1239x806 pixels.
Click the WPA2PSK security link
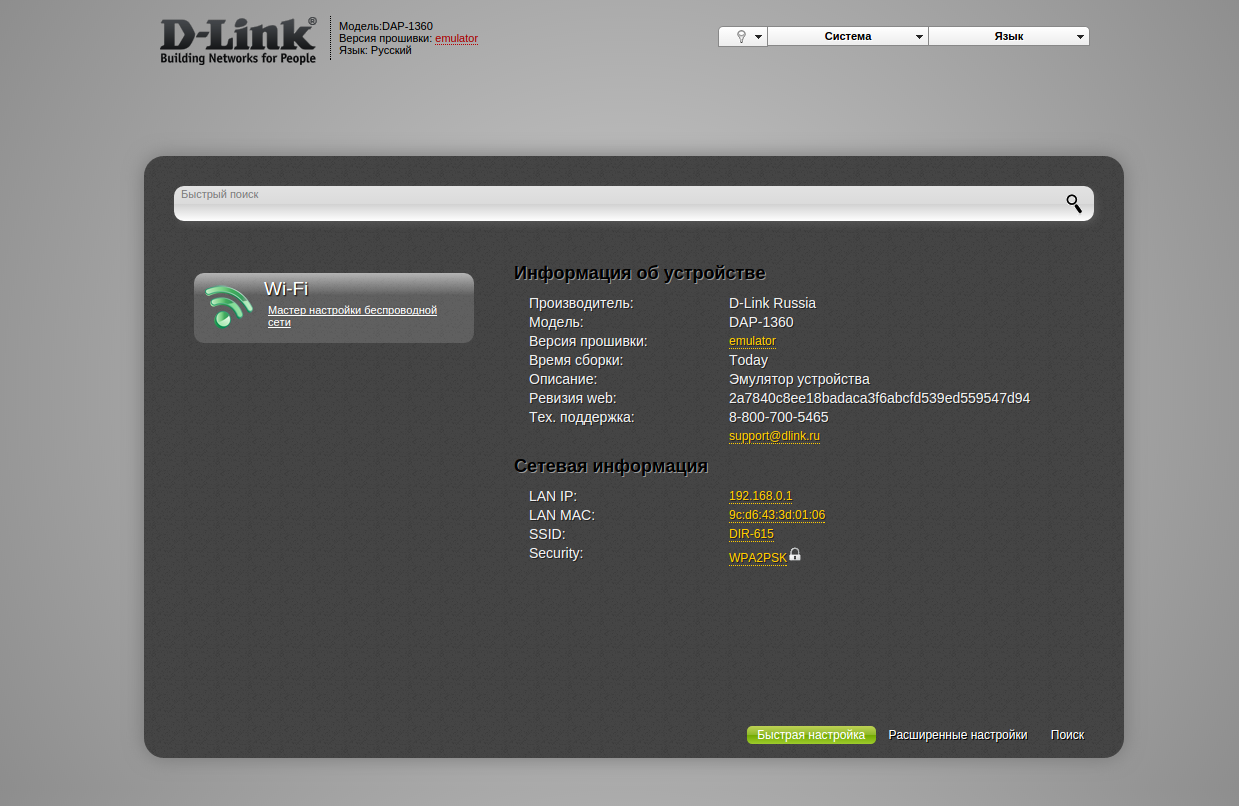coord(758,558)
